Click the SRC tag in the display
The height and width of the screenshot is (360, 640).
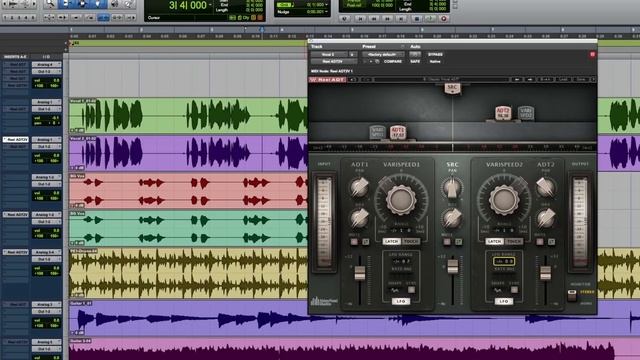[x=452, y=88]
